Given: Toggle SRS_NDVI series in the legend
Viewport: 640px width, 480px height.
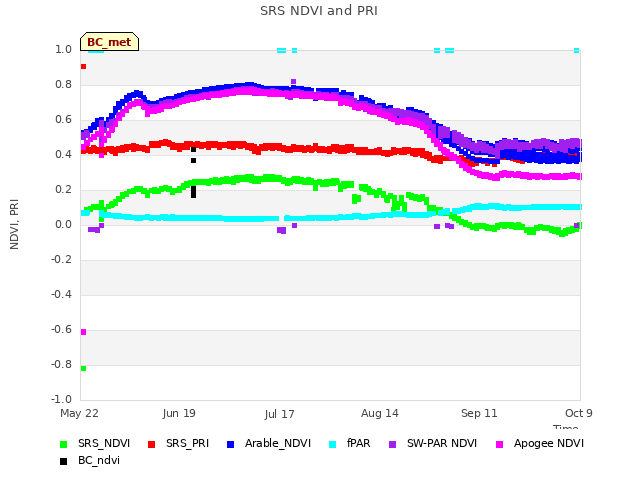Looking at the screenshot, I should pos(95,444).
